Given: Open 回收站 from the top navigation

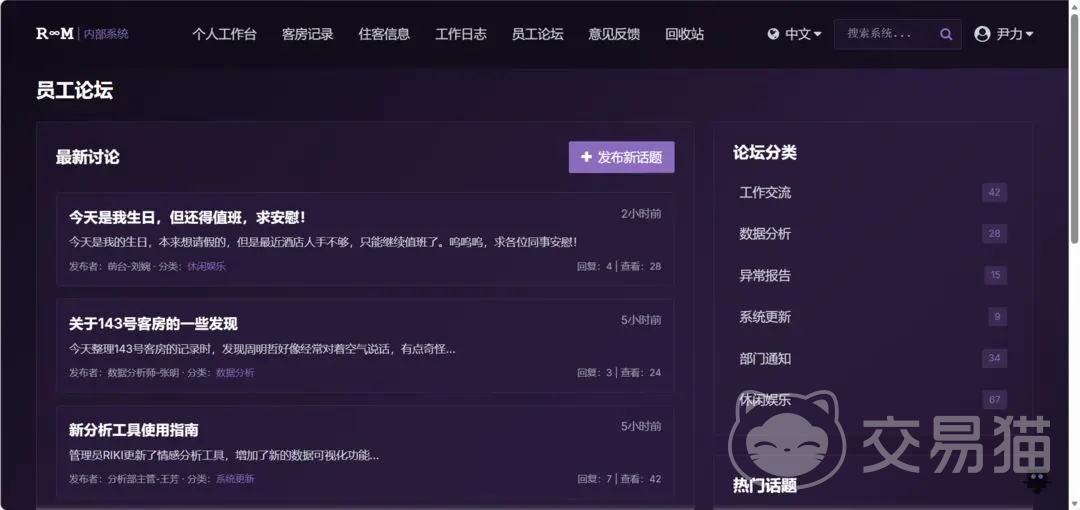Looking at the screenshot, I should point(684,34).
